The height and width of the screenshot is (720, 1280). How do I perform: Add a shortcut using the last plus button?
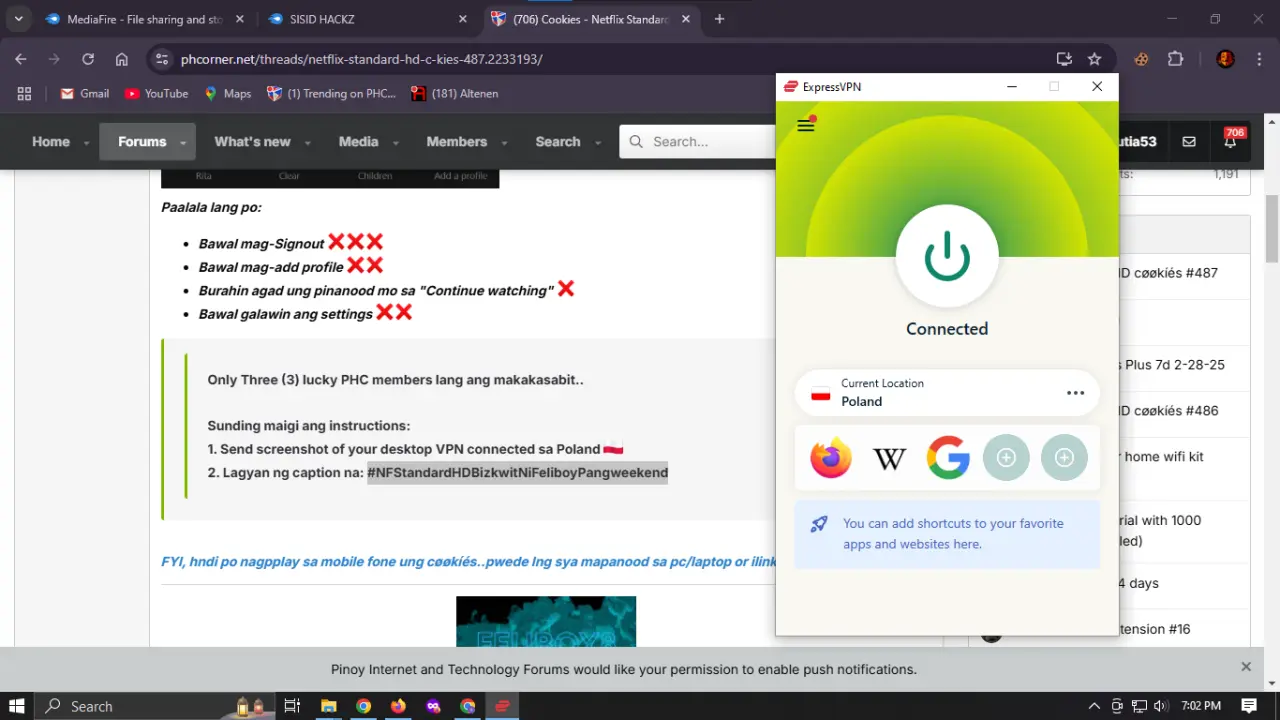pos(1064,458)
